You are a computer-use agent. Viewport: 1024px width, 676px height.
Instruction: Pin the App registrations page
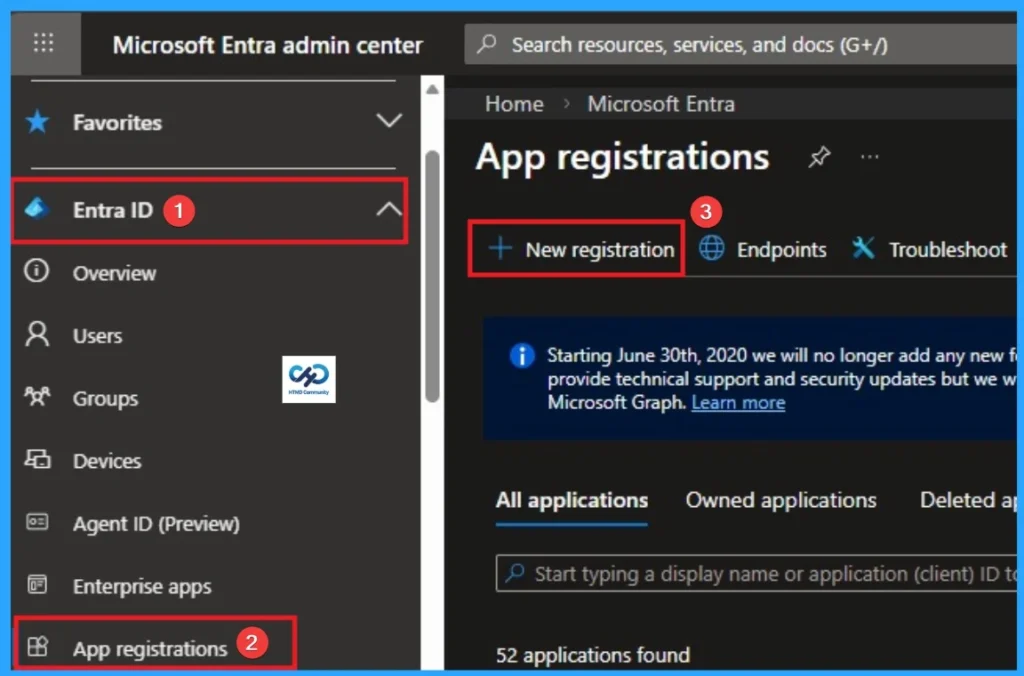(820, 157)
